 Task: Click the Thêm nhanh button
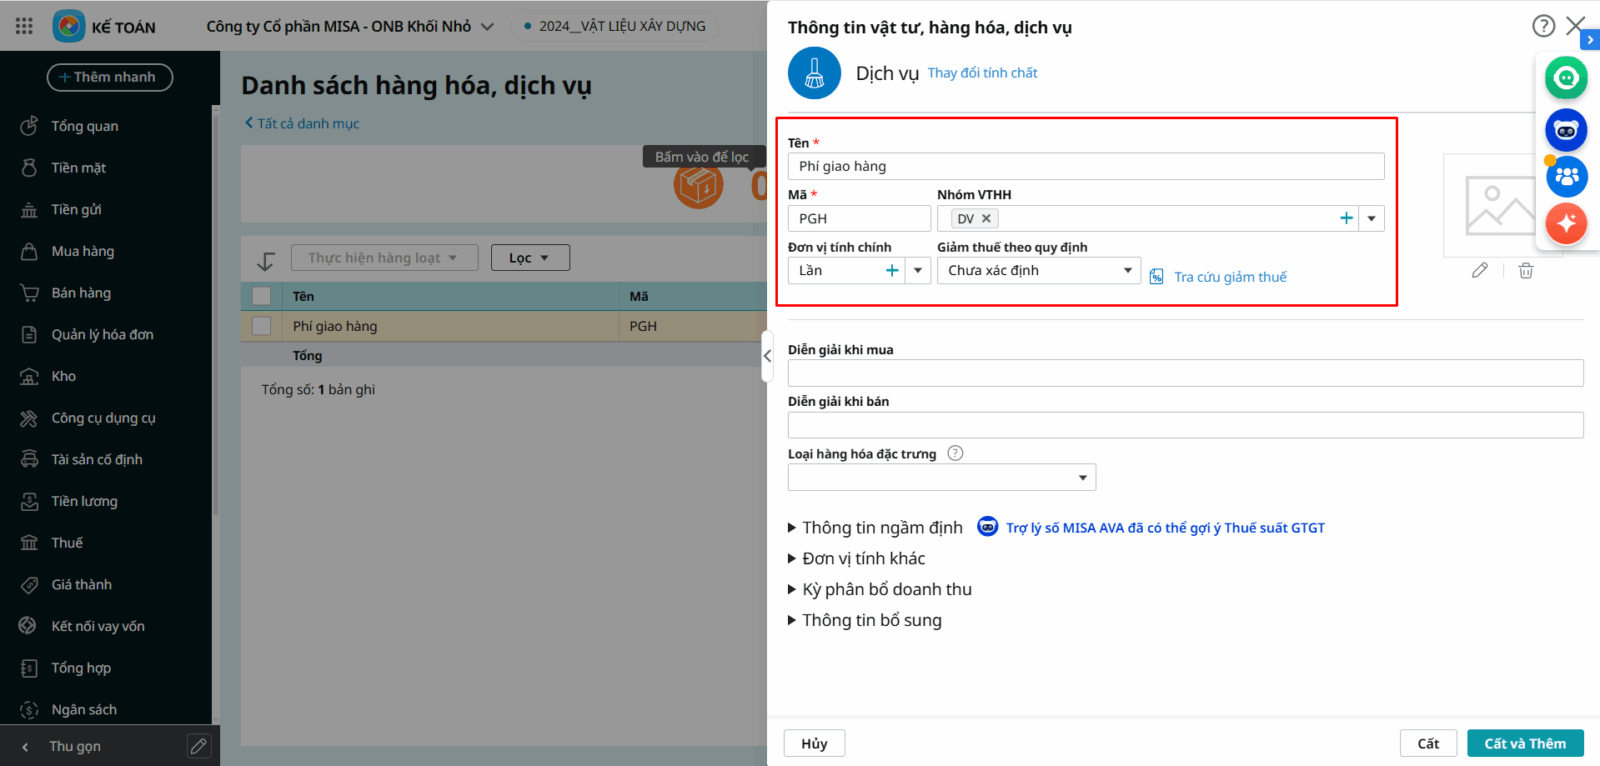click(110, 77)
